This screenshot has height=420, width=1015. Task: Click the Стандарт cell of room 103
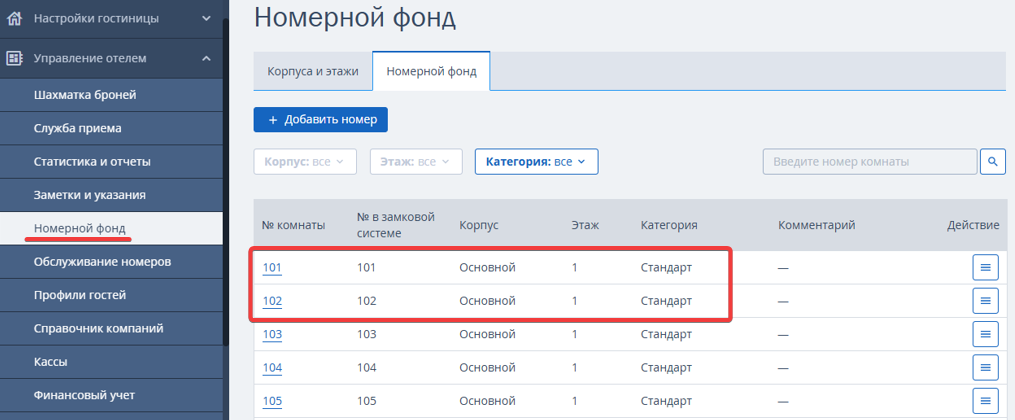click(667, 335)
